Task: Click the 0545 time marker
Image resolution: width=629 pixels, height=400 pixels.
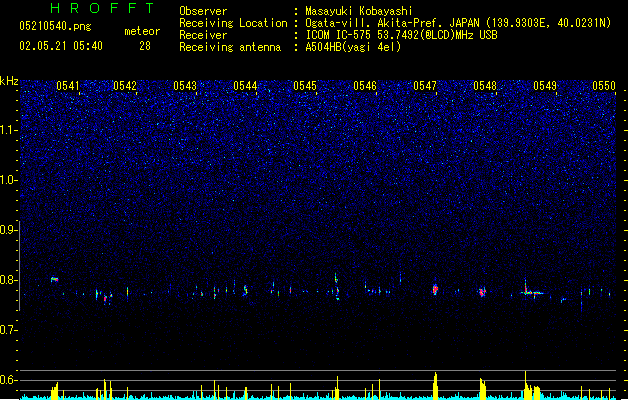Action: [305, 86]
